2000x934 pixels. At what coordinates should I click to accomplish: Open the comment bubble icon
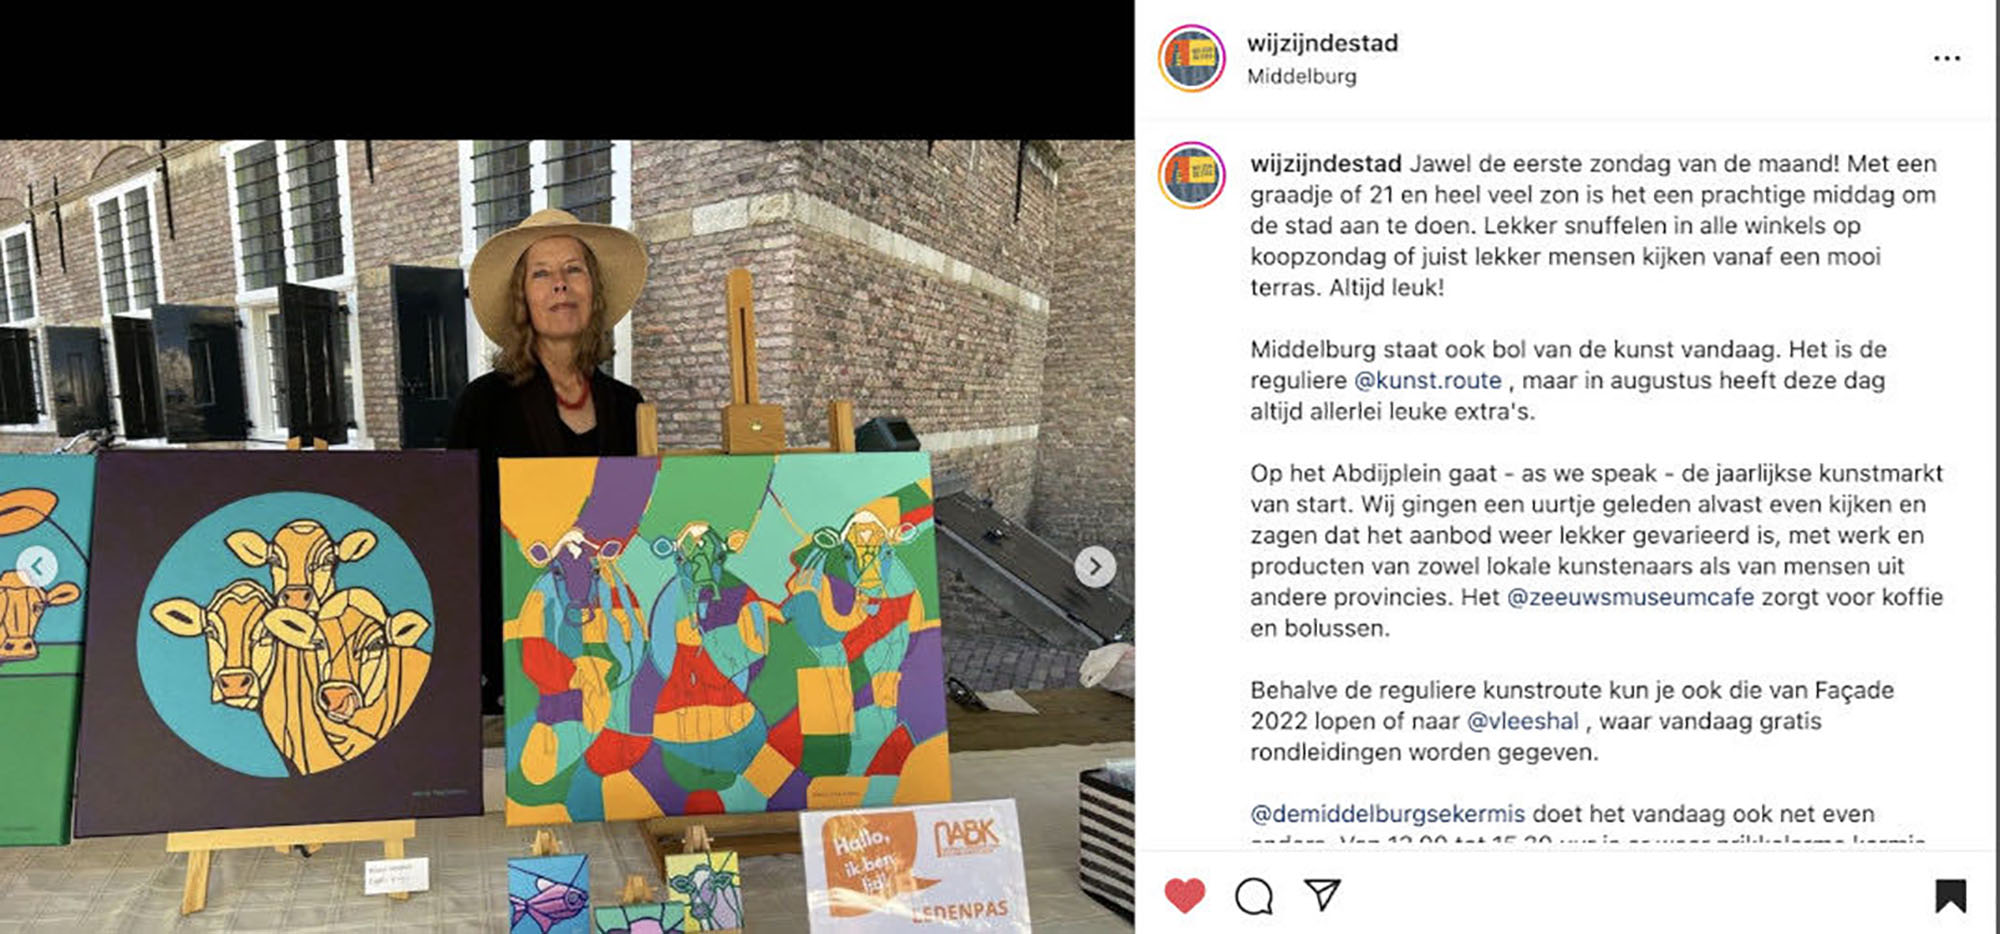1254,896
